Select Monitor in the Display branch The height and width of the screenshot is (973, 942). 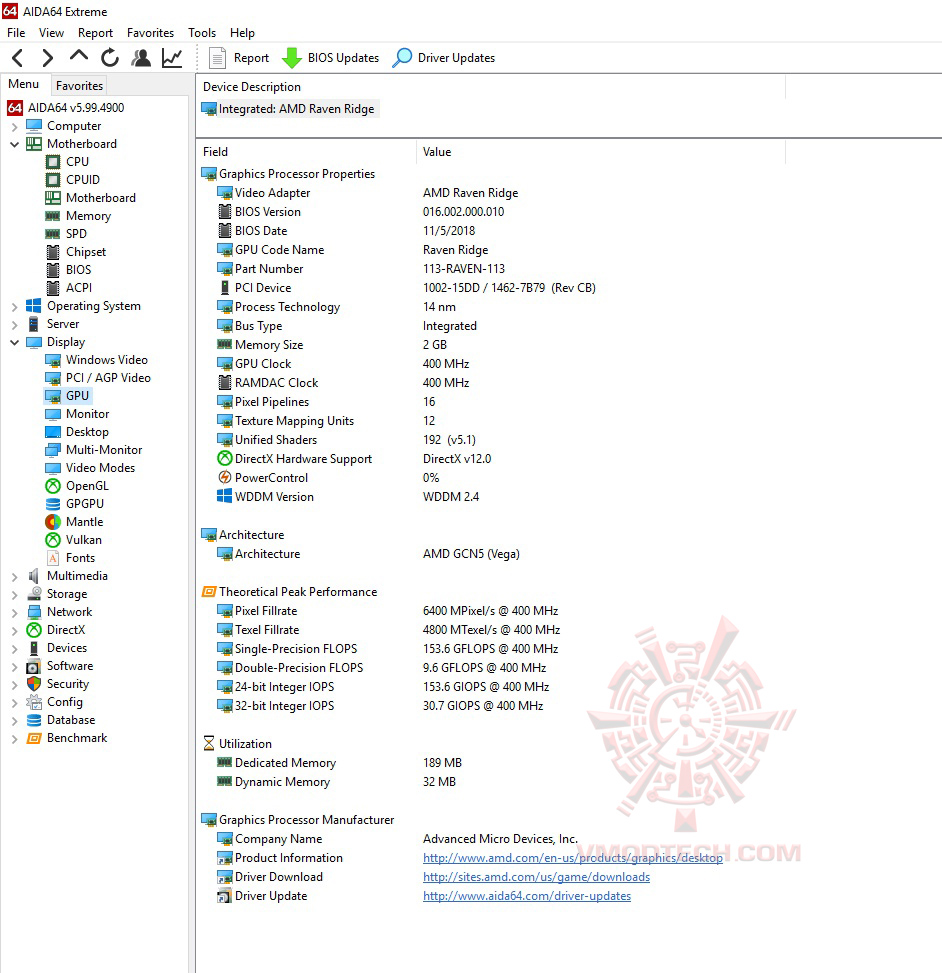click(x=87, y=414)
